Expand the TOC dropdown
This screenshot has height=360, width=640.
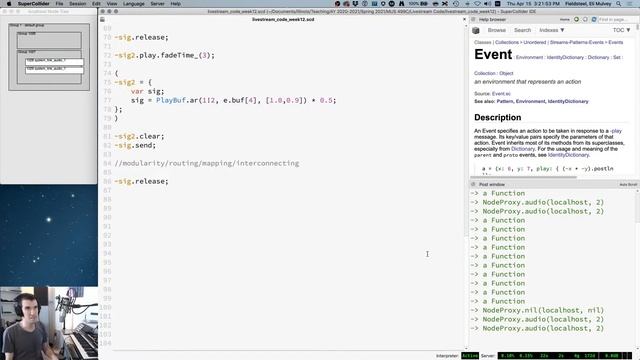(622, 30)
